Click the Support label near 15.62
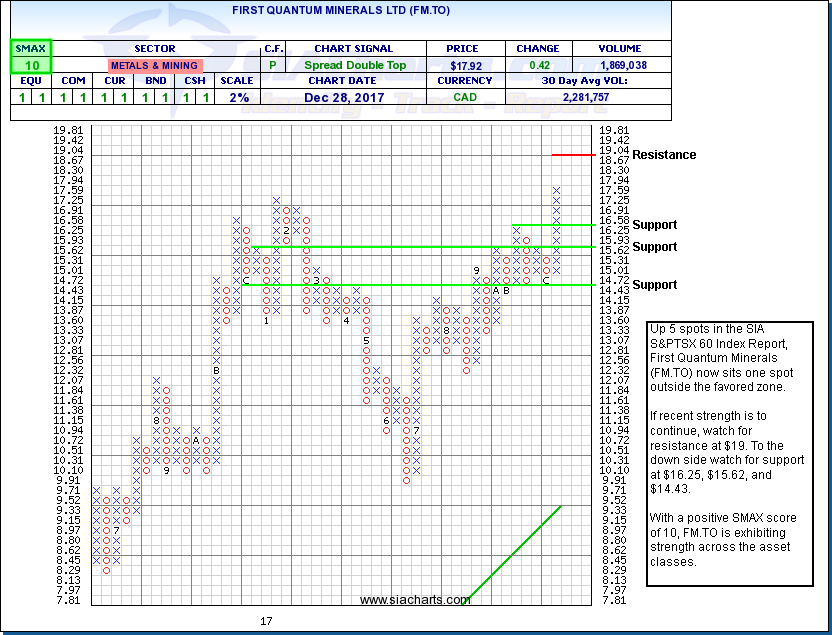The width and height of the screenshot is (832, 635). tap(654, 247)
